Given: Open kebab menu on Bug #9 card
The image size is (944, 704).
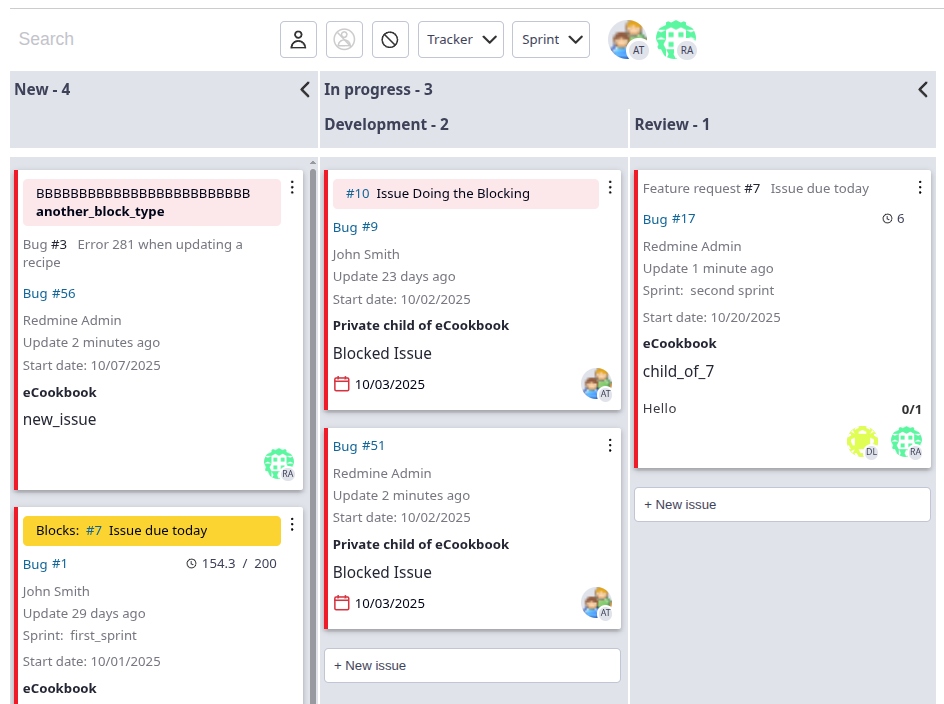Looking at the screenshot, I should click(x=610, y=187).
